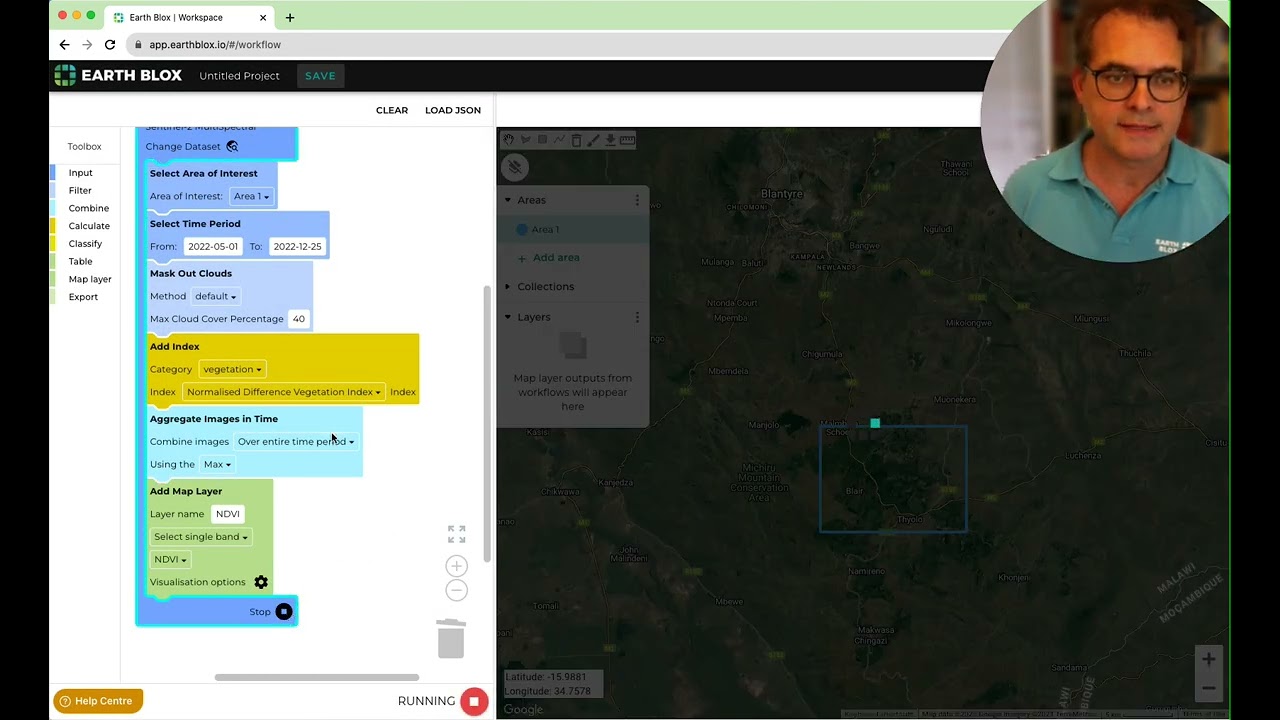The width and height of the screenshot is (1280, 720).
Task: Expand the Collections section
Action: point(507,287)
